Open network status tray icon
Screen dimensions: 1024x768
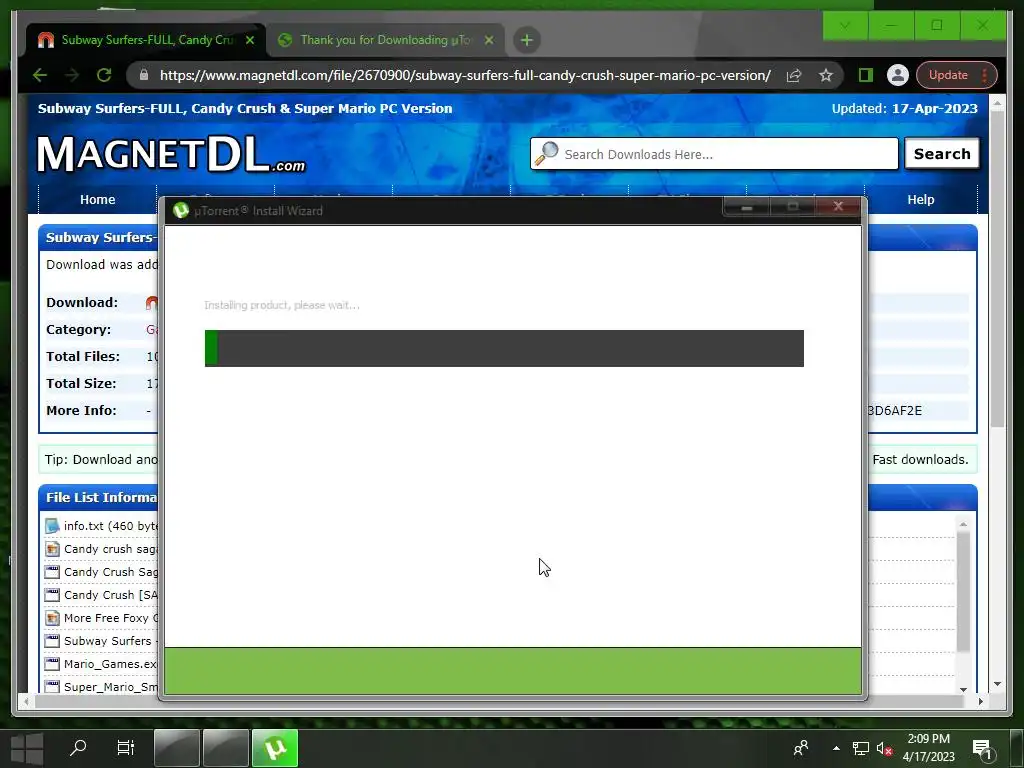pyautogui.click(x=861, y=748)
